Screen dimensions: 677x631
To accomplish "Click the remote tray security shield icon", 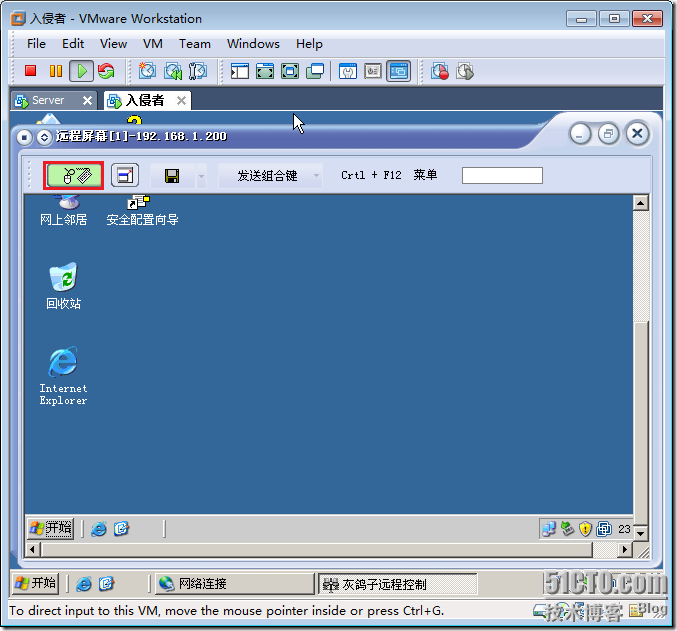I will tap(585, 529).
